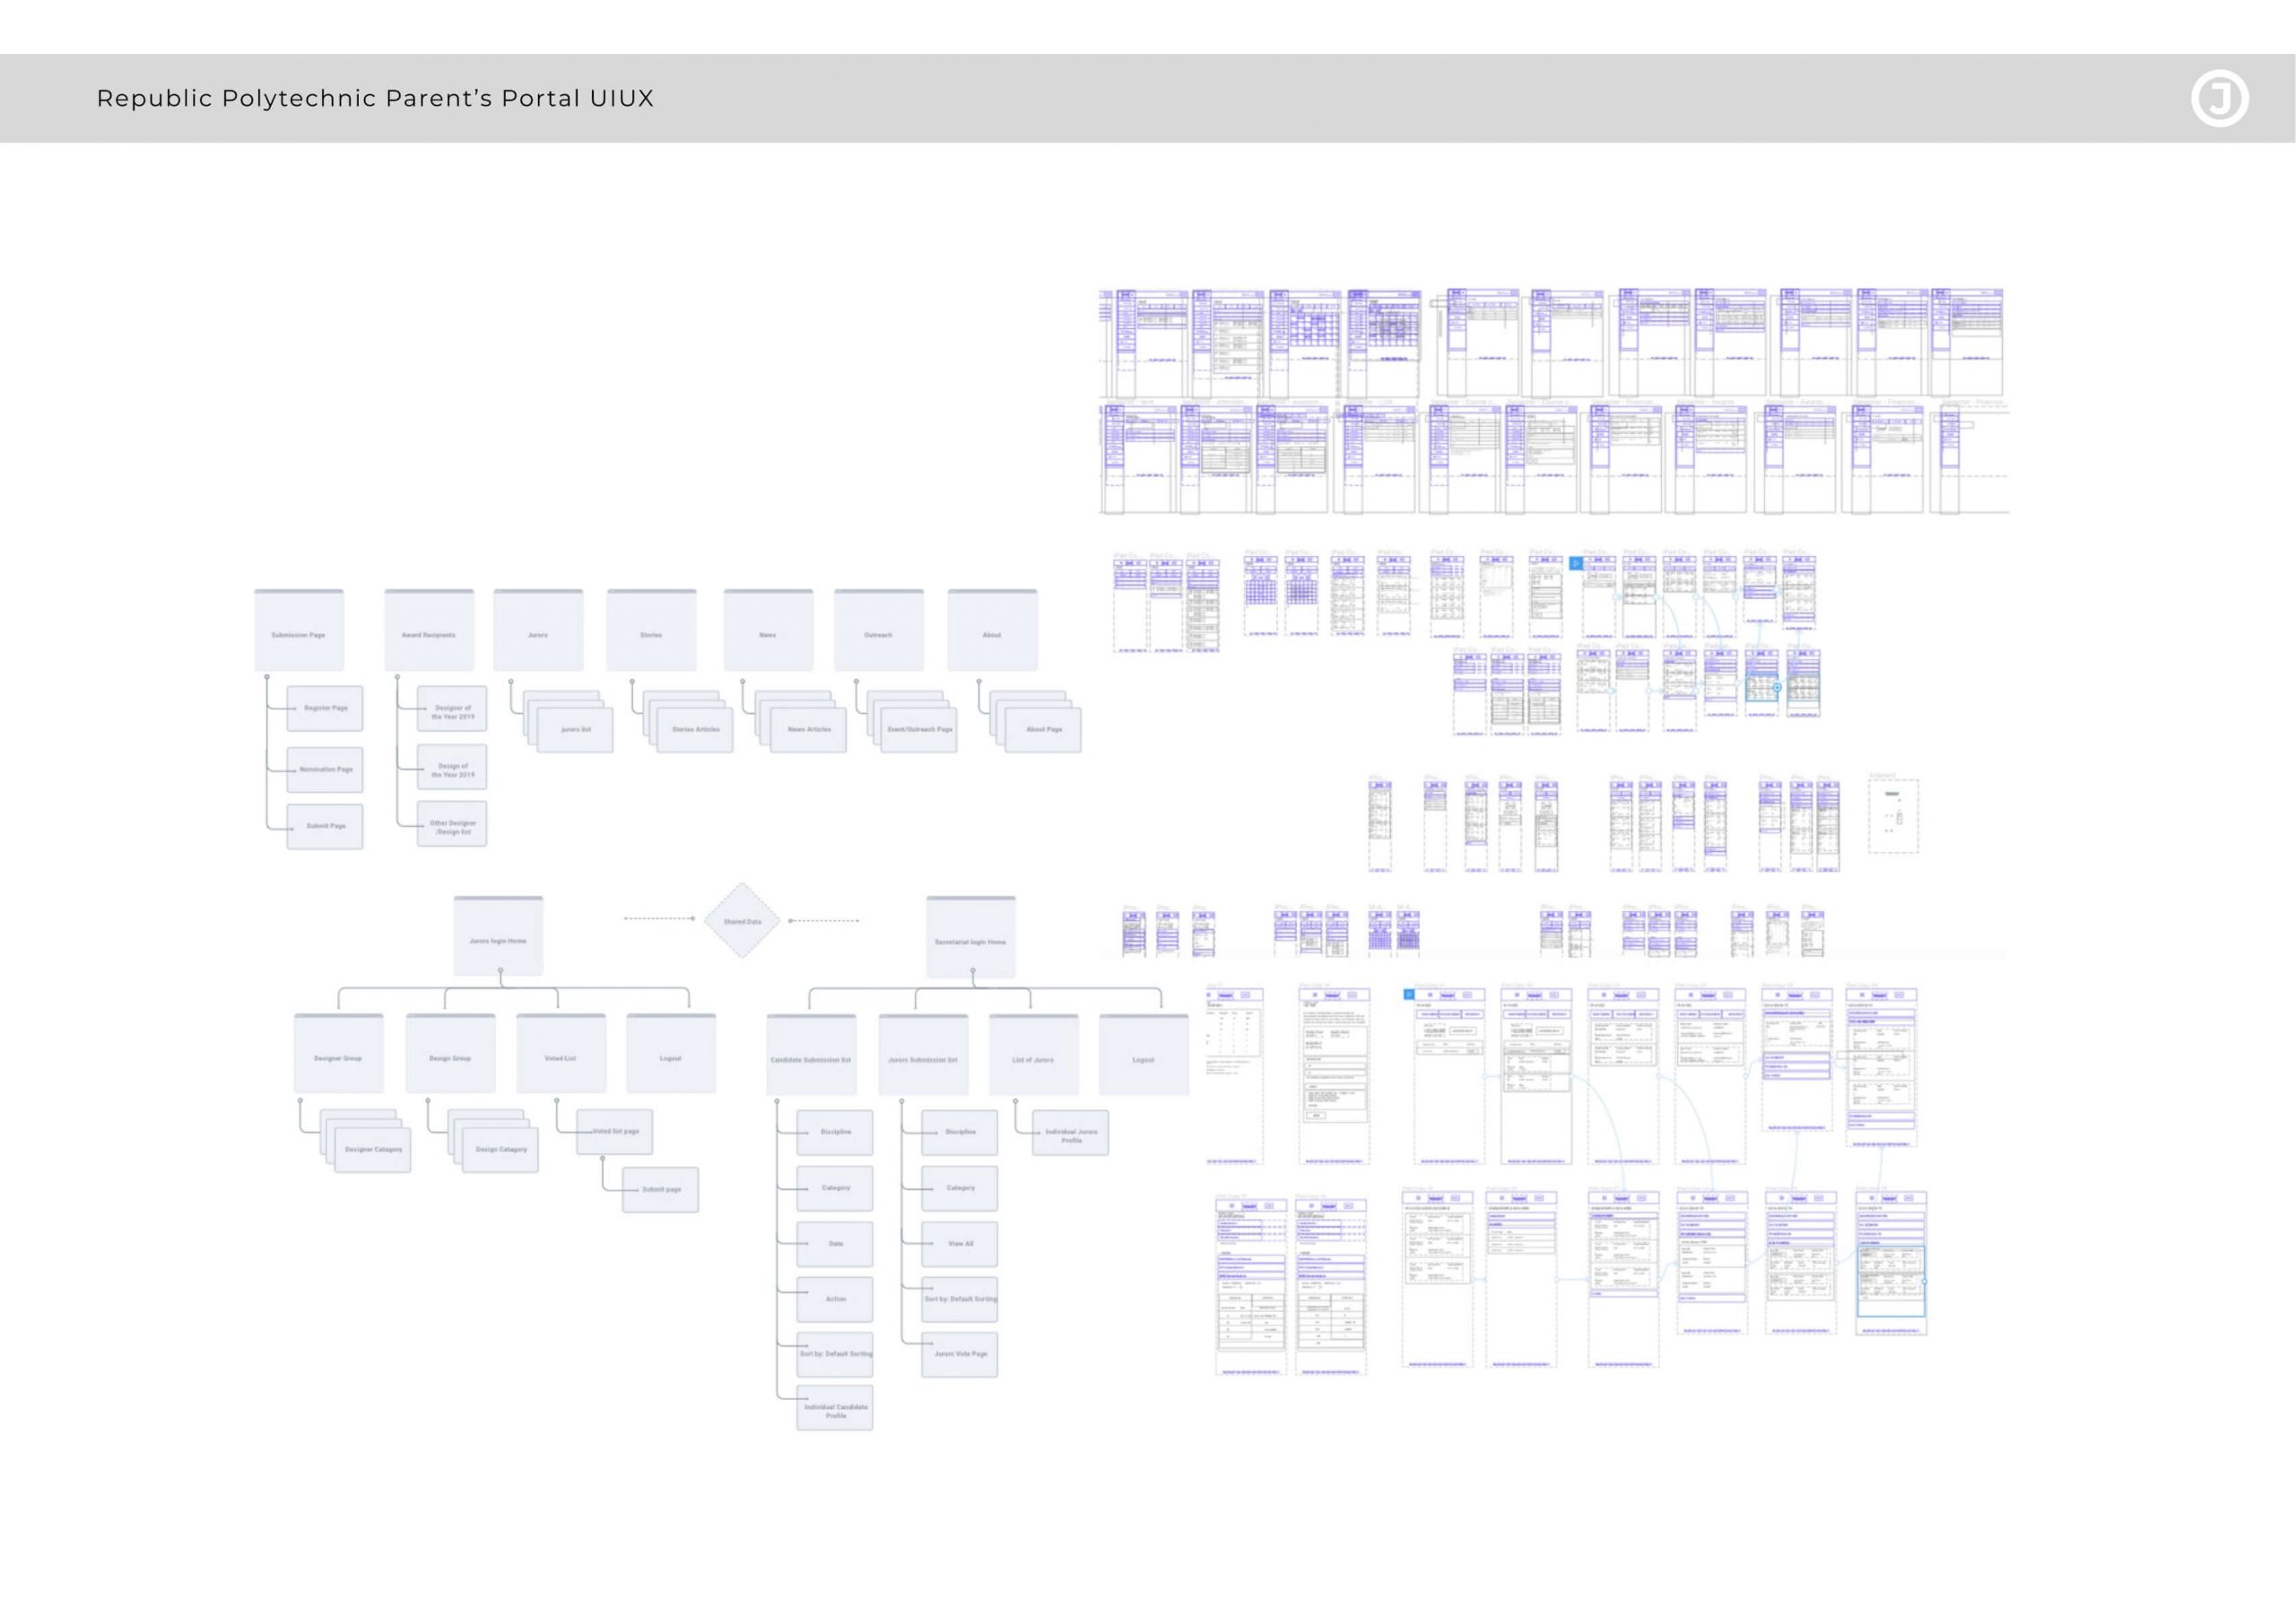The height and width of the screenshot is (1616, 2296).
Task: Click the Voted List box
Action: 560,1055
